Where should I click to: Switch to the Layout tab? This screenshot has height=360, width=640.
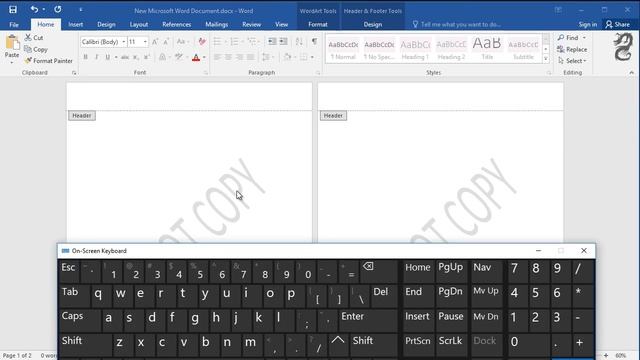(139, 24)
